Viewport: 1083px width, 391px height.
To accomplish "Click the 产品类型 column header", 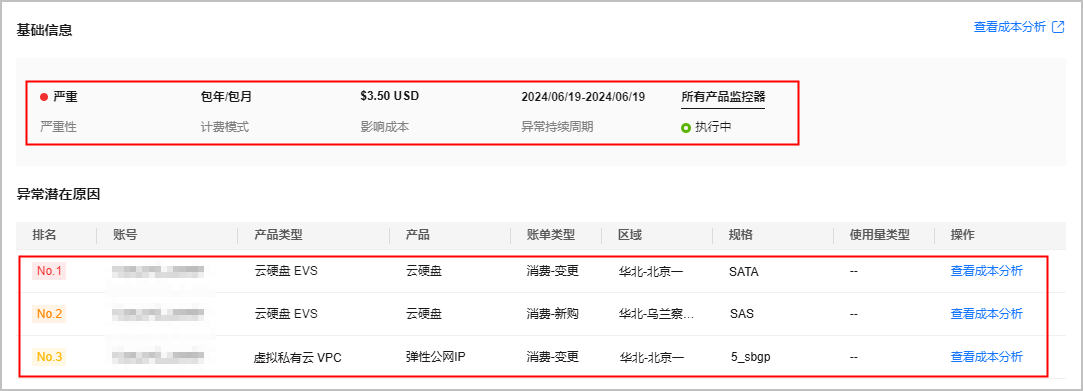I will tap(278, 235).
